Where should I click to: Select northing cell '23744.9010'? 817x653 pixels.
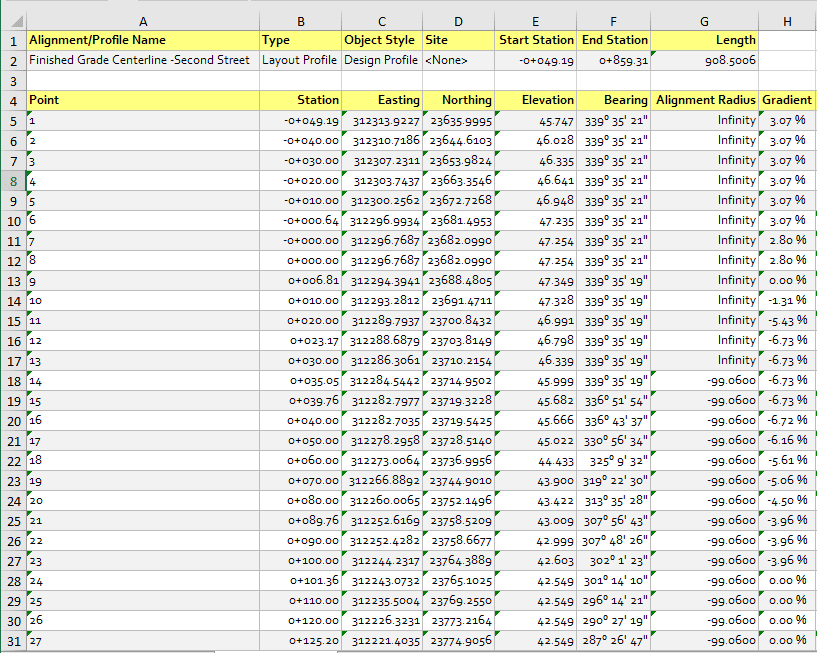coord(458,481)
